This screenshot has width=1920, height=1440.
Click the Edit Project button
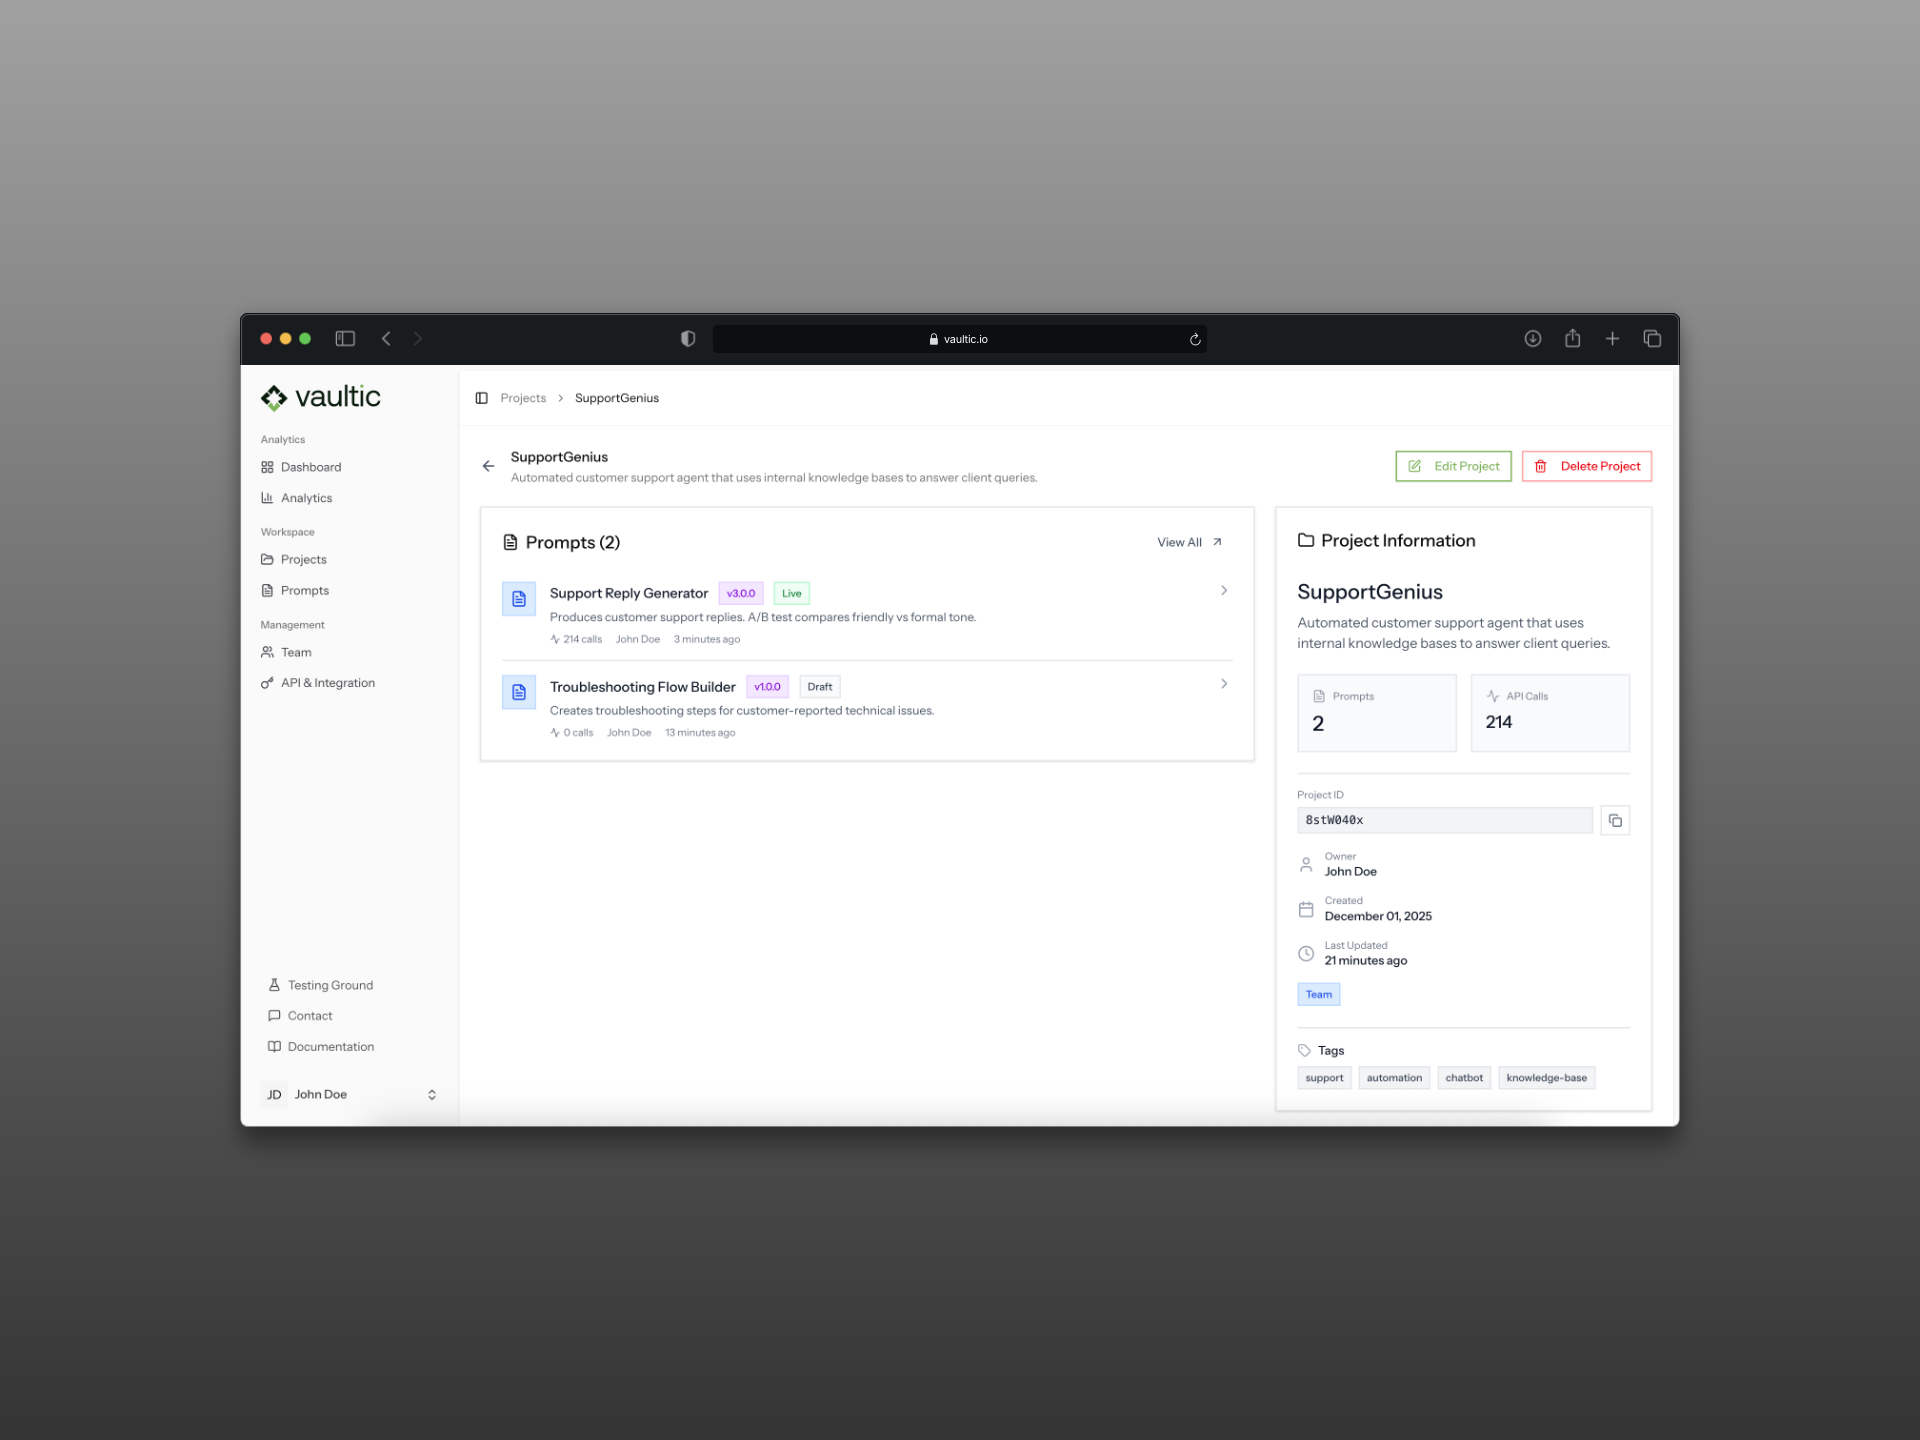(x=1453, y=465)
